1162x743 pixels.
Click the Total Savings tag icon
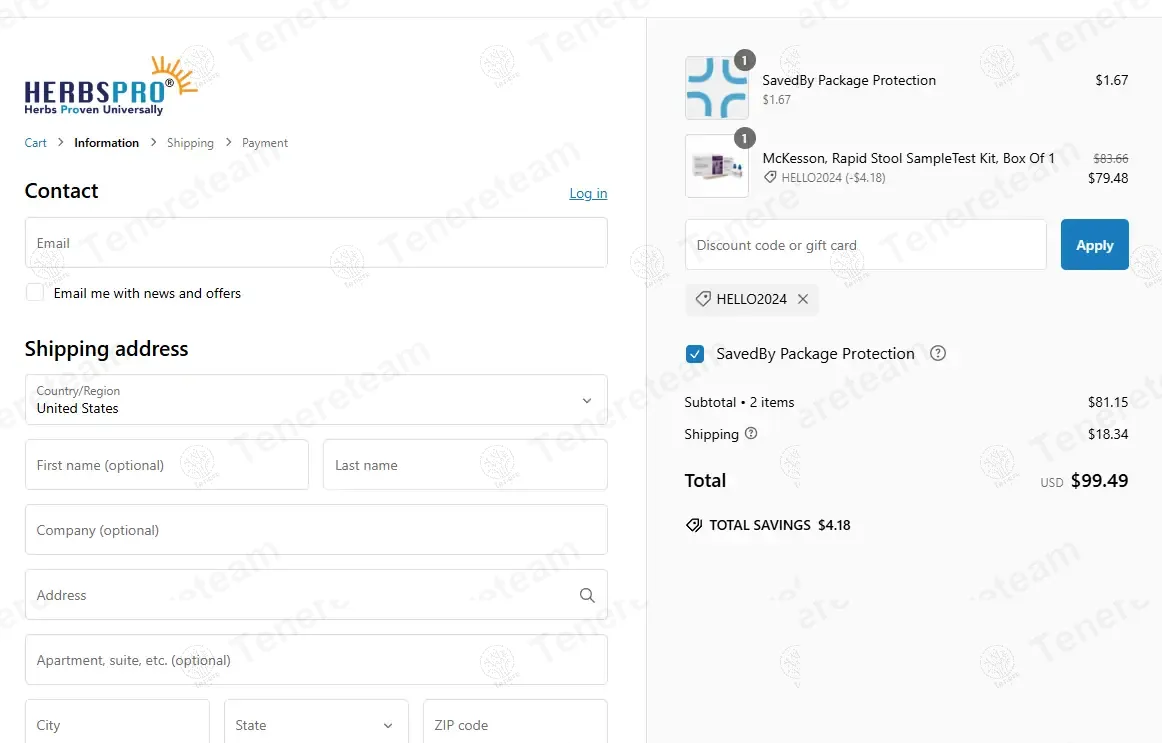[694, 525]
